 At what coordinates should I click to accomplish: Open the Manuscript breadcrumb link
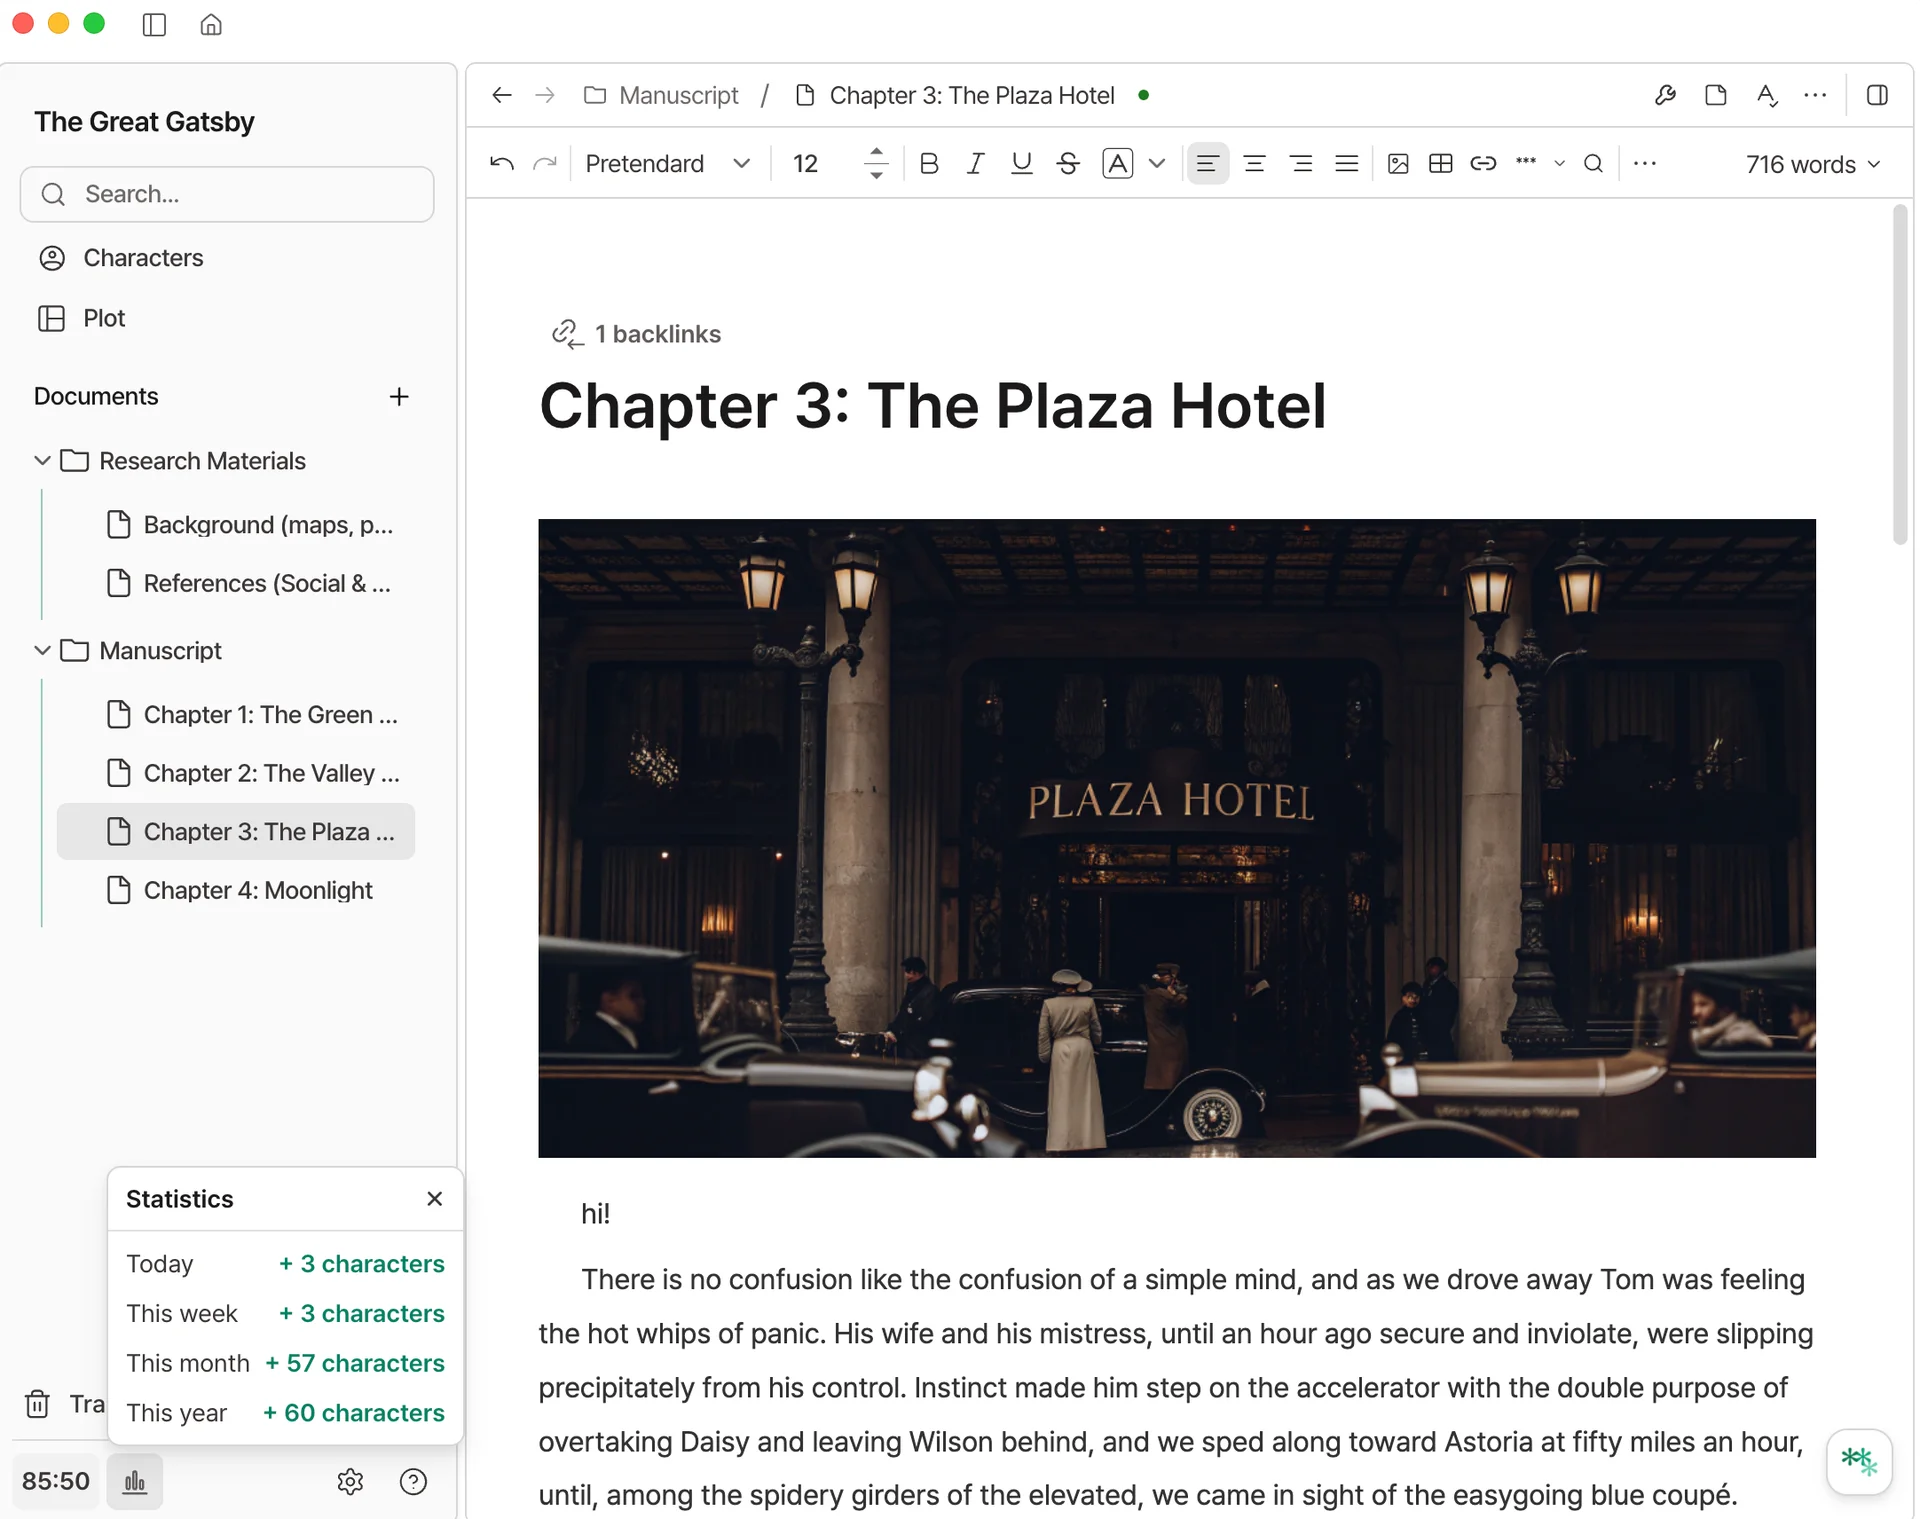tap(678, 95)
